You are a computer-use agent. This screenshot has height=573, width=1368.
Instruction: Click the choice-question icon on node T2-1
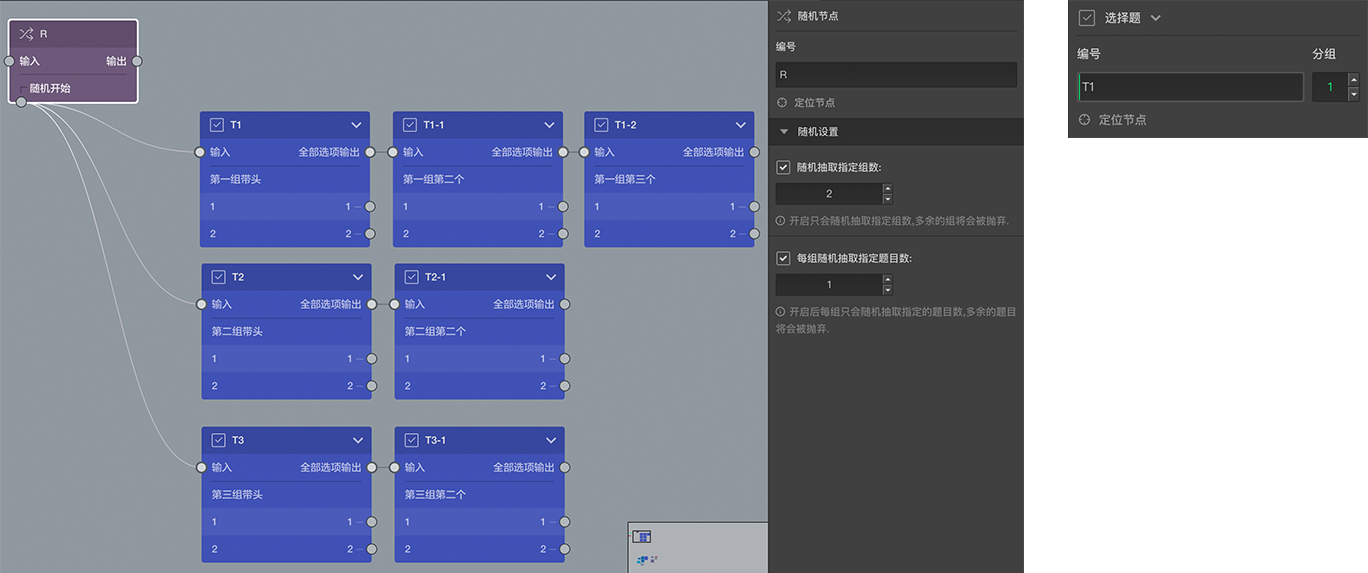(411, 277)
